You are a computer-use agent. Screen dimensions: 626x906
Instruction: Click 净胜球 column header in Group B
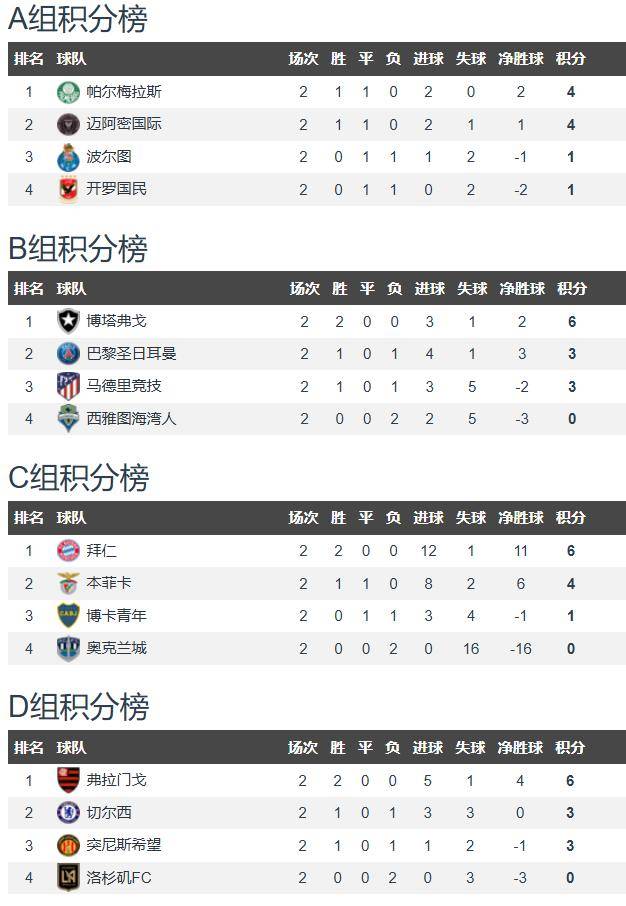pyautogui.click(x=521, y=289)
